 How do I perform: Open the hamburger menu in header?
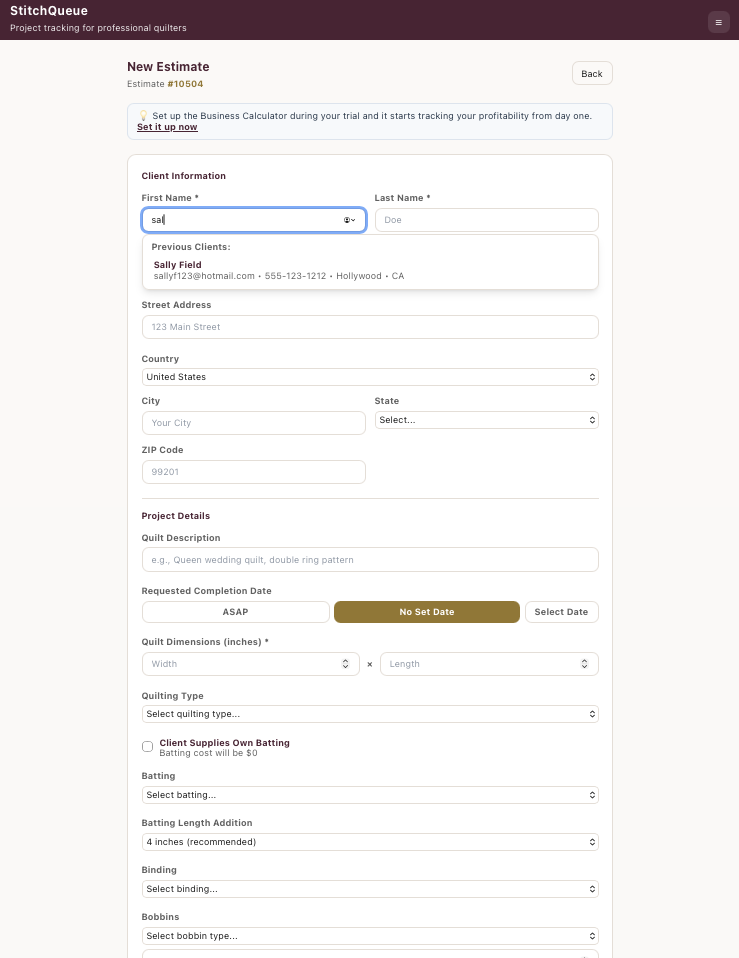(x=718, y=23)
